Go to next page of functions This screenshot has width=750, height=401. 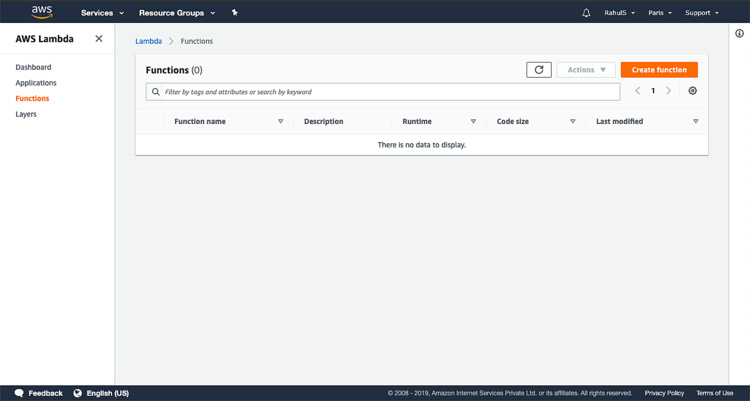669,91
